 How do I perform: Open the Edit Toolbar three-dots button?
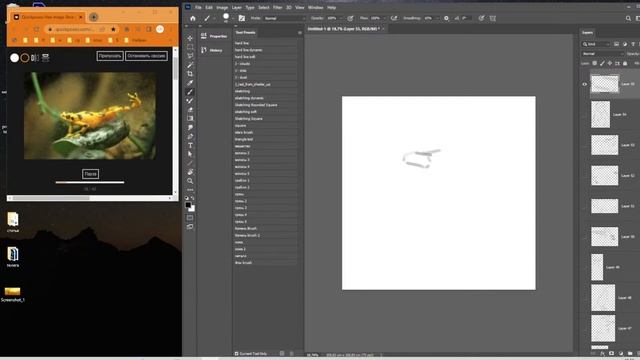[x=190, y=190]
